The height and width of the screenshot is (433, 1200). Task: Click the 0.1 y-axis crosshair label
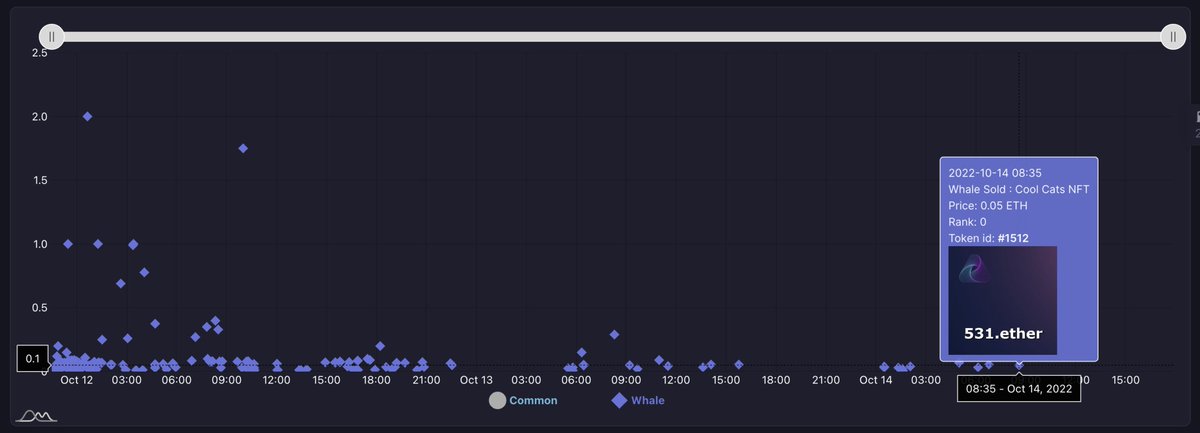[x=32, y=358]
